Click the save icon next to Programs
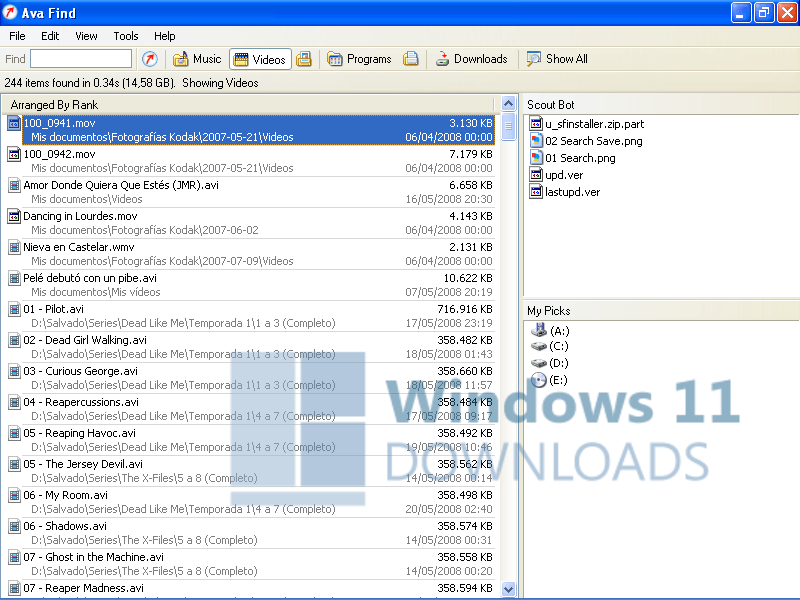800x600 pixels. (411, 59)
